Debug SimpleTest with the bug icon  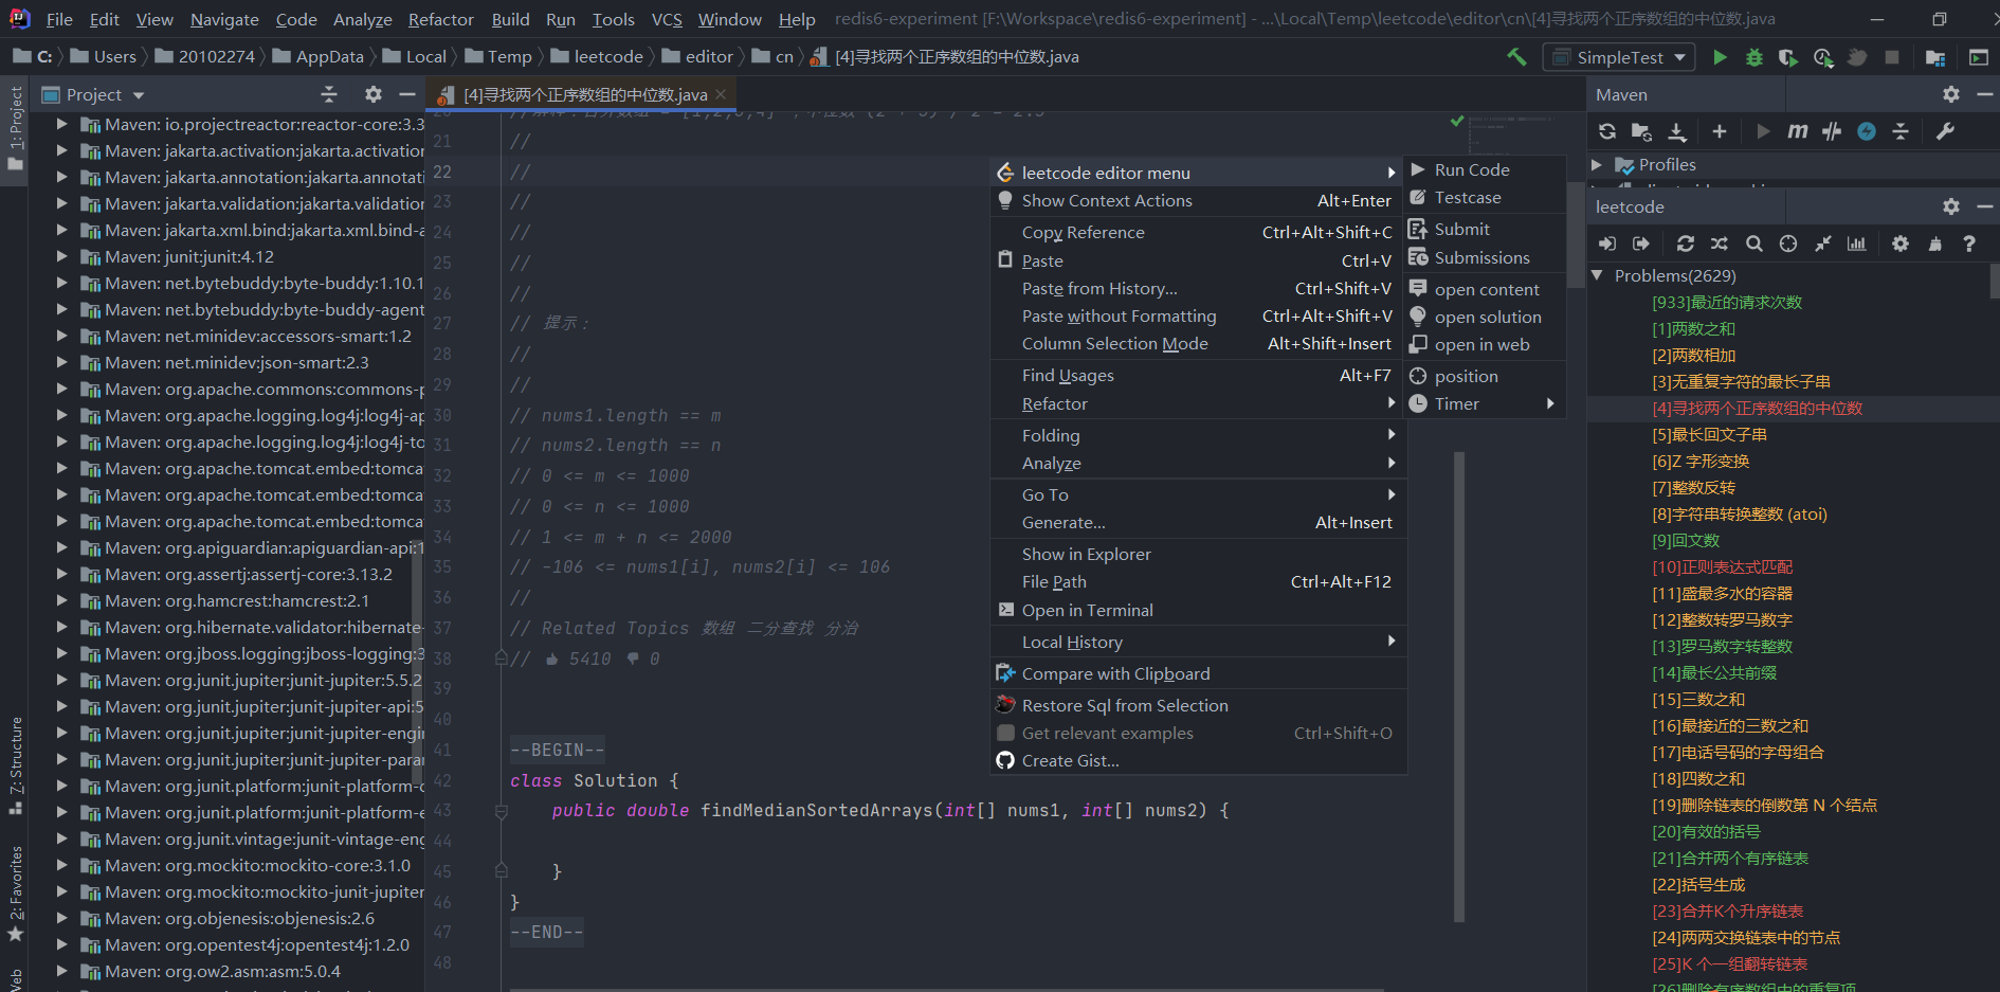(1754, 57)
